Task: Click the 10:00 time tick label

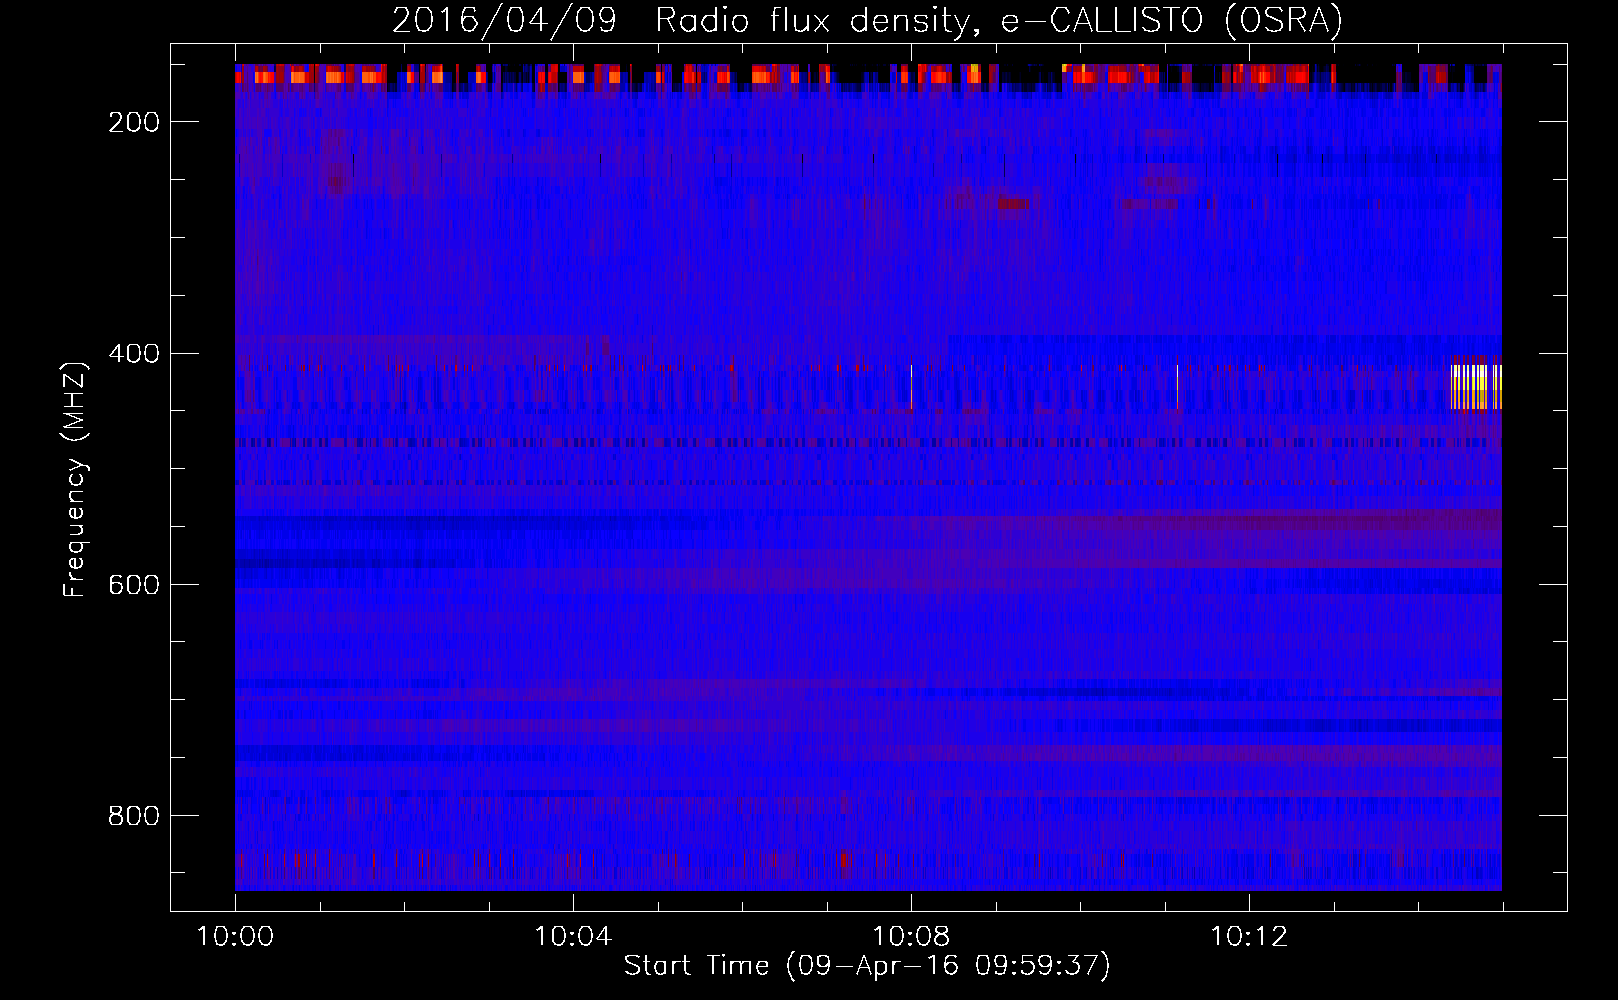Action: (x=235, y=937)
